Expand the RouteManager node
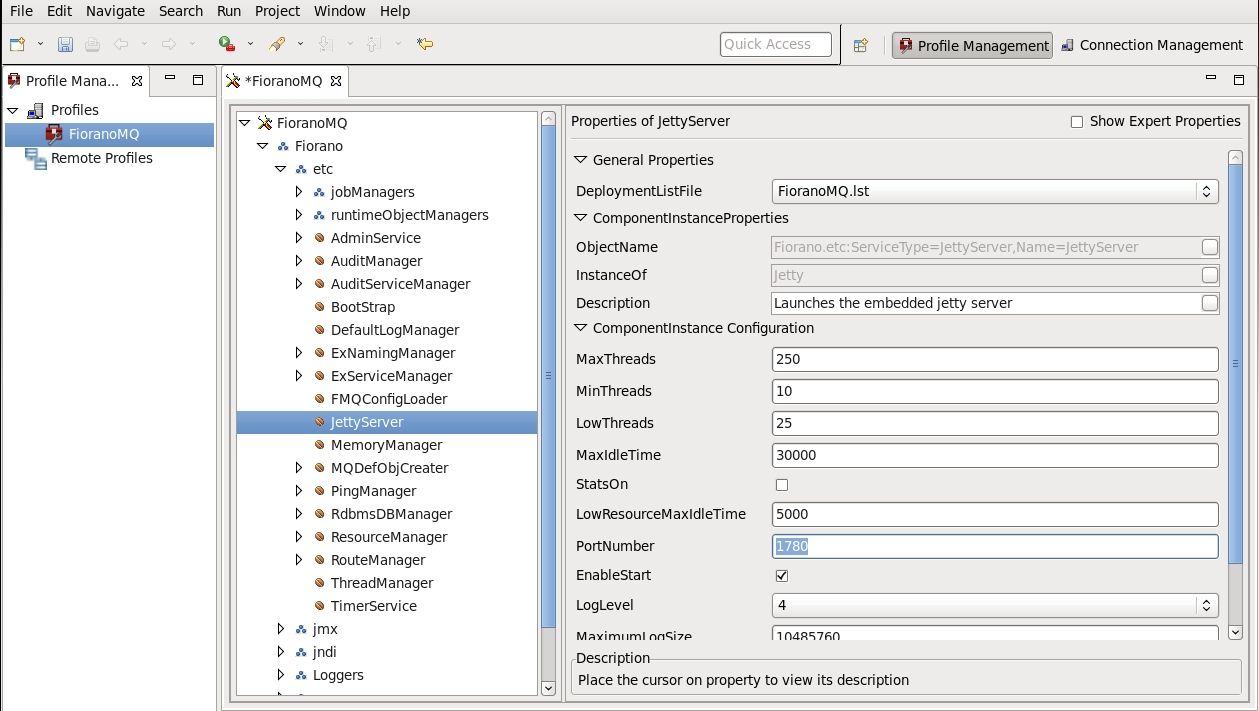Screen dimensions: 1259x711 pos(299,560)
